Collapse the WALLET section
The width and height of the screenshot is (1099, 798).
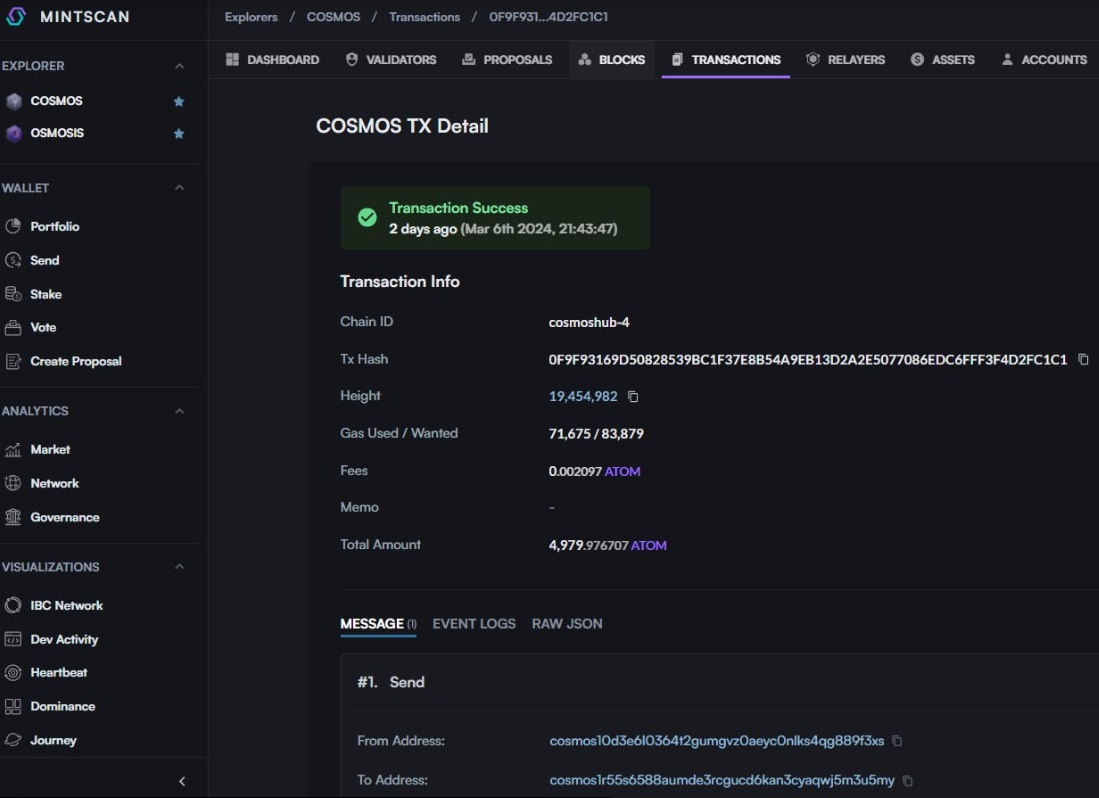[x=179, y=188]
